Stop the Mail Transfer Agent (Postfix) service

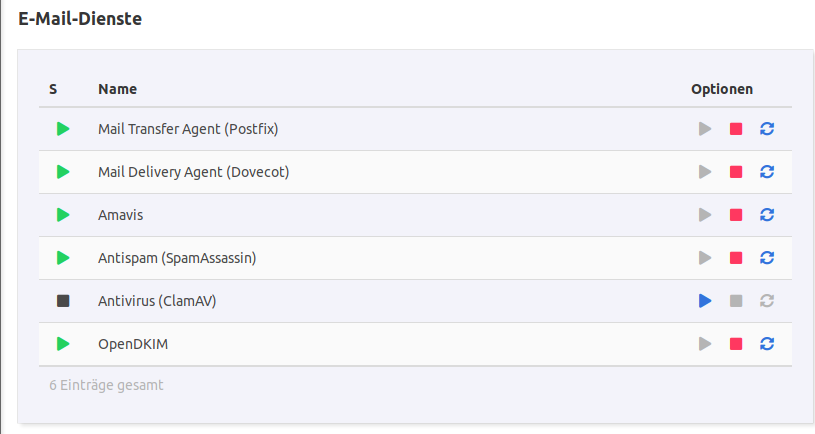tap(736, 129)
